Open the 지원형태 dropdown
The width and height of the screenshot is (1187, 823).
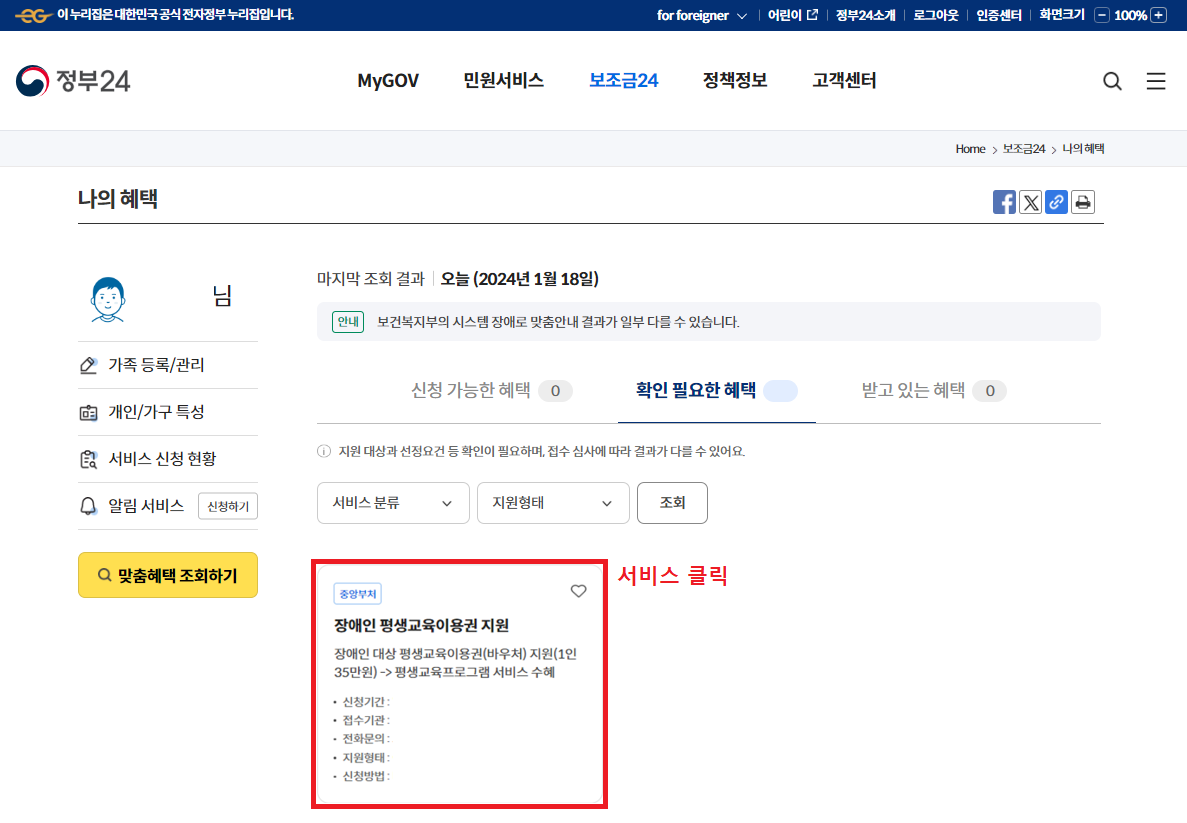coord(553,503)
